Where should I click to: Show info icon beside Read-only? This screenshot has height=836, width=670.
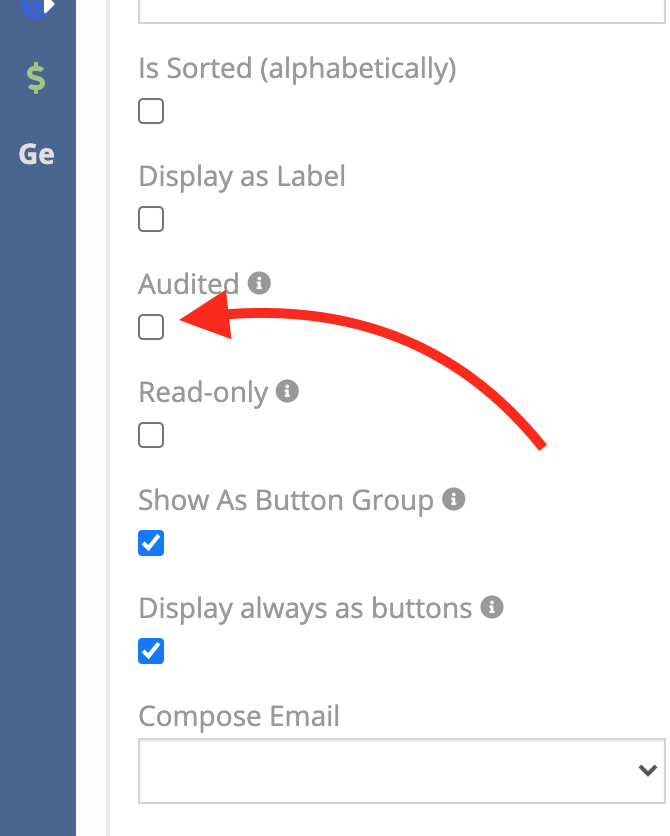(x=287, y=391)
